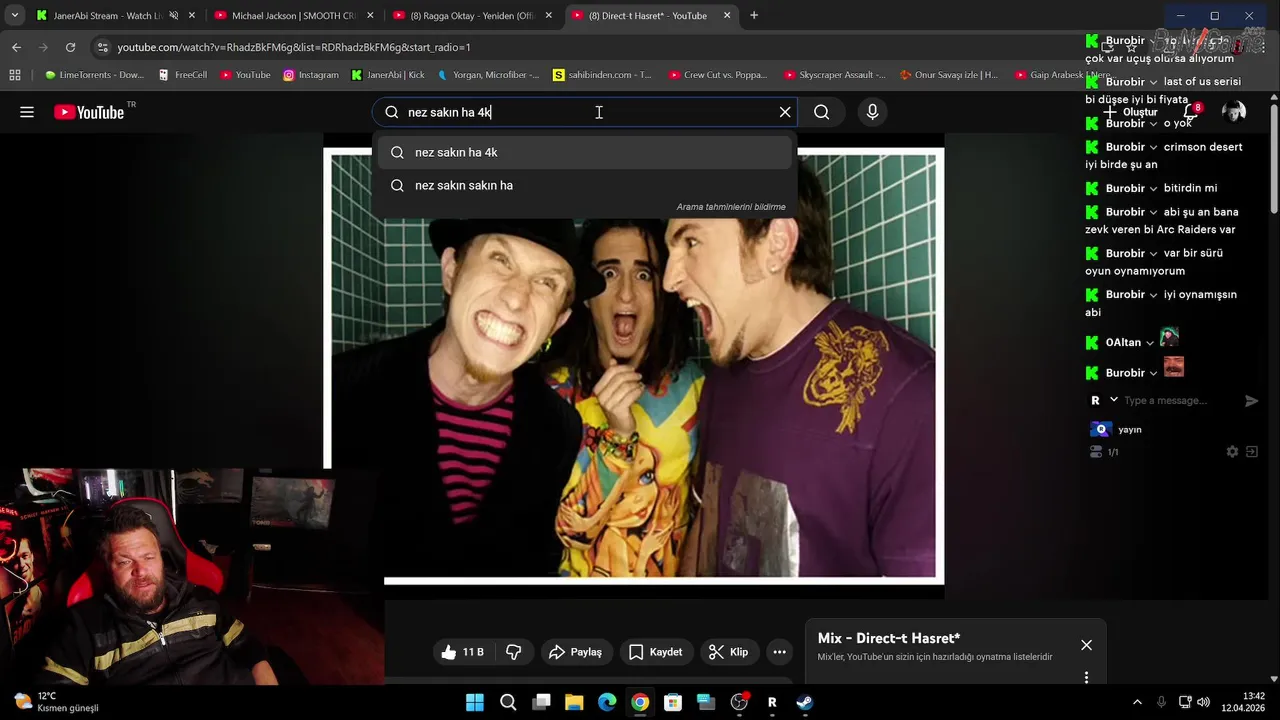Open Windows taskbar Search
This screenshot has height=720, width=1280.
coord(508,702)
